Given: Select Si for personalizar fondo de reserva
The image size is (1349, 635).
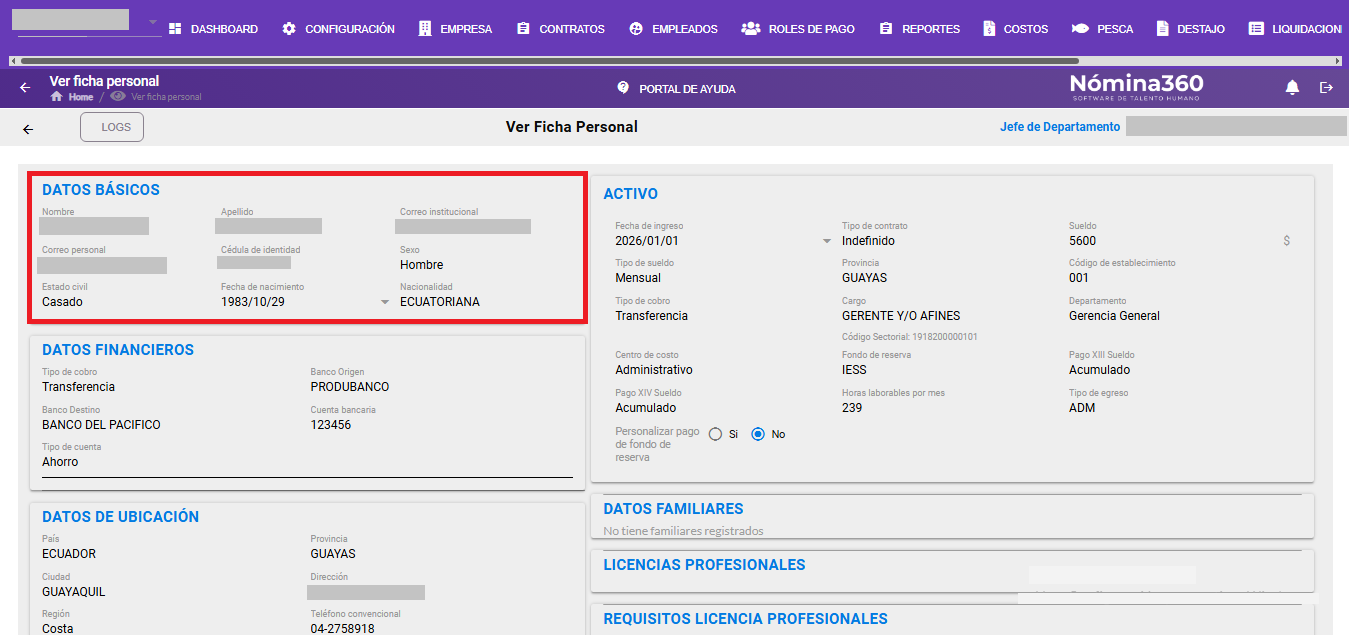Looking at the screenshot, I should click(x=715, y=434).
